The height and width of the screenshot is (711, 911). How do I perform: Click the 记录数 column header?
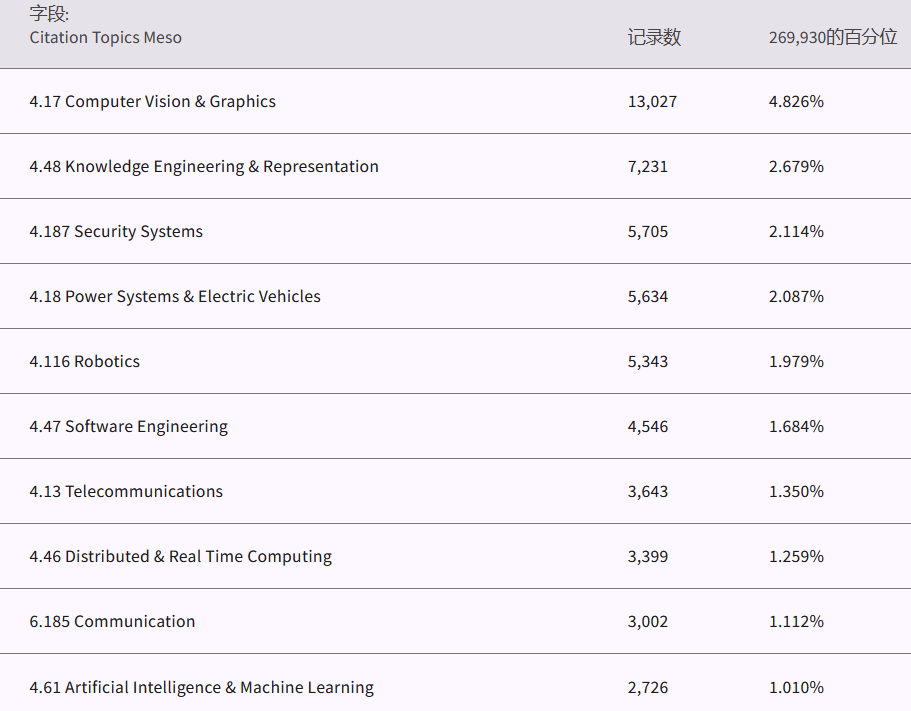click(x=654, y=37)
